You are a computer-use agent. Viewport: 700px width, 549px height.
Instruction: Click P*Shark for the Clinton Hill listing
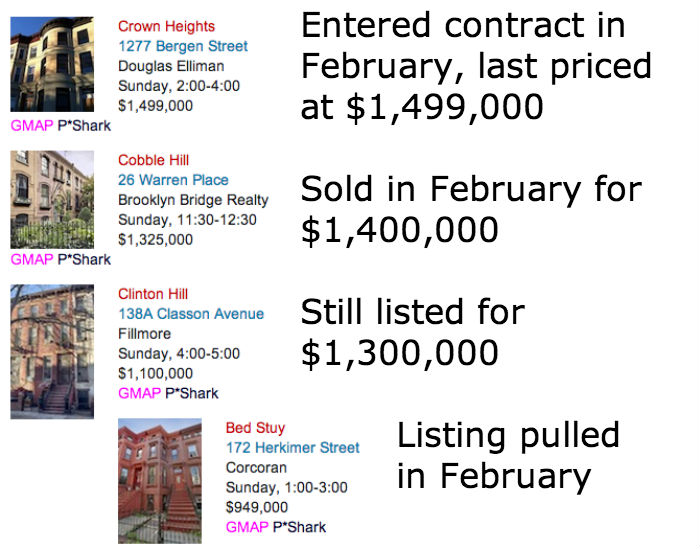[x=192, y=393]
